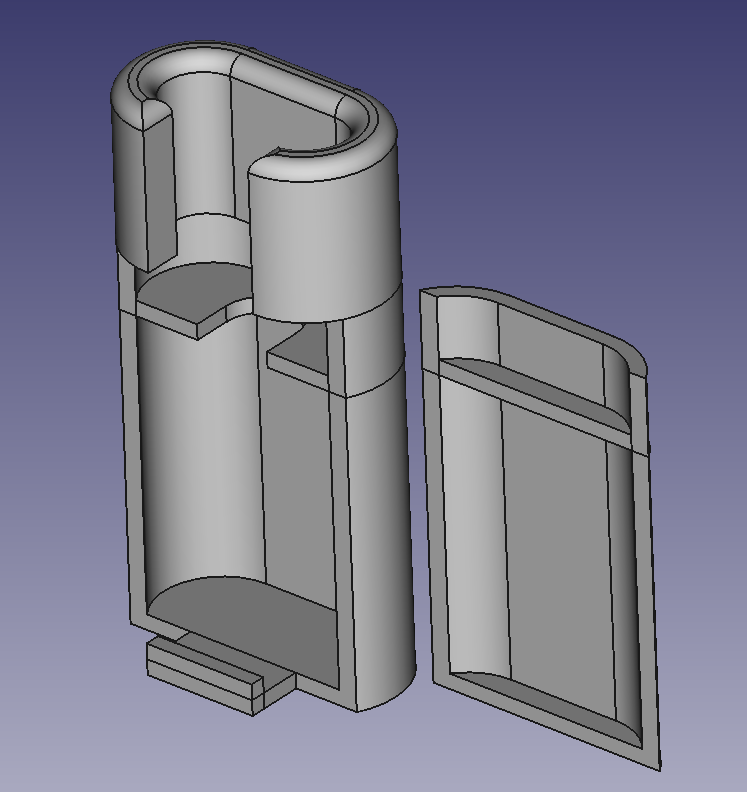Select the bottom curved fillet inside the cover
Viewport: 747px width, 792px height.
tap(540, 705)
